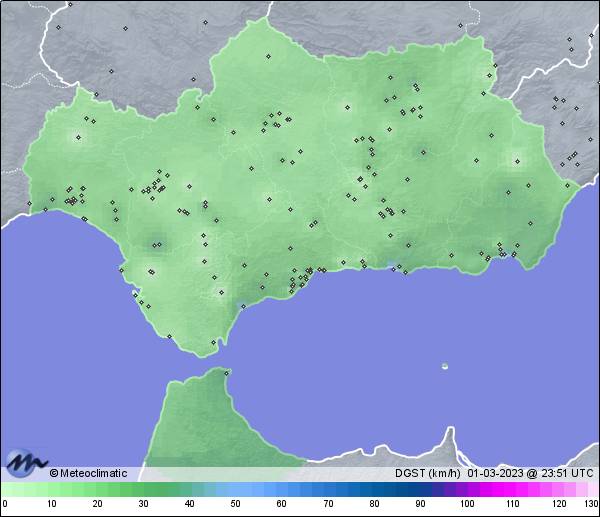Click the Meteoclimatic wave logo
This screenshot has width=600, height=517.
24,462
